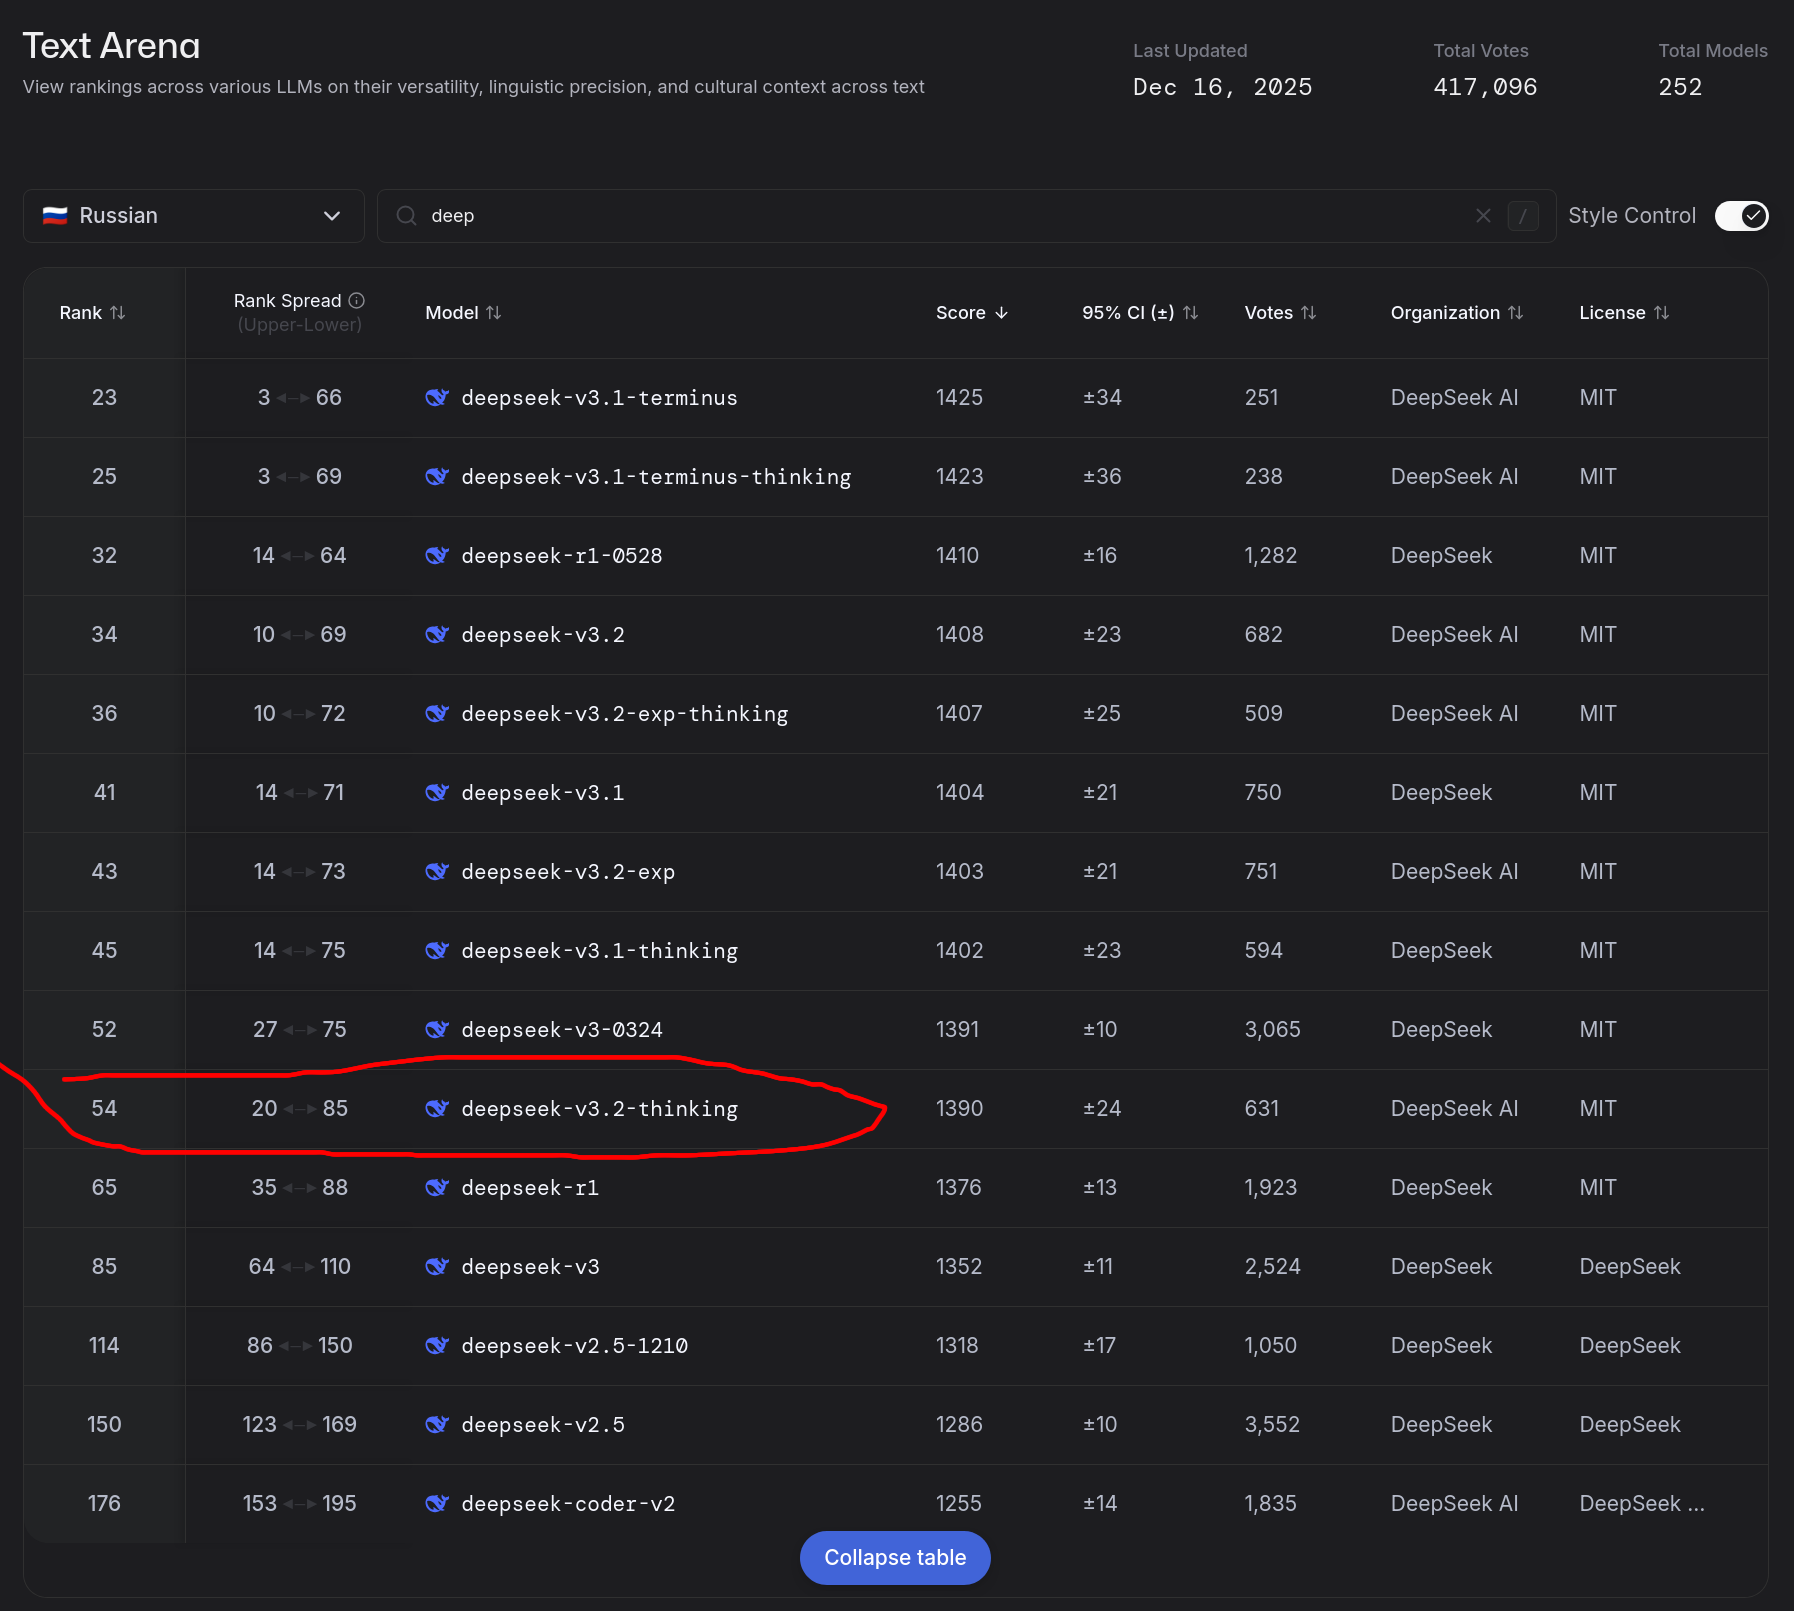The height and width of the screenshot is (1611, 1794).
Task: Click the DeepSeek icon beside deepseek-v3-0324
Action: point(437,1030)
